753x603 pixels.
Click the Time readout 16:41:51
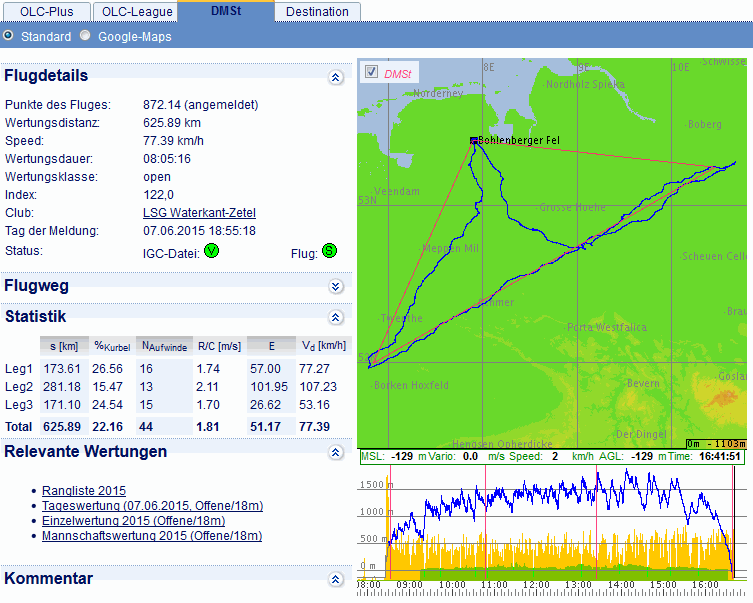(x=719, y=456)
